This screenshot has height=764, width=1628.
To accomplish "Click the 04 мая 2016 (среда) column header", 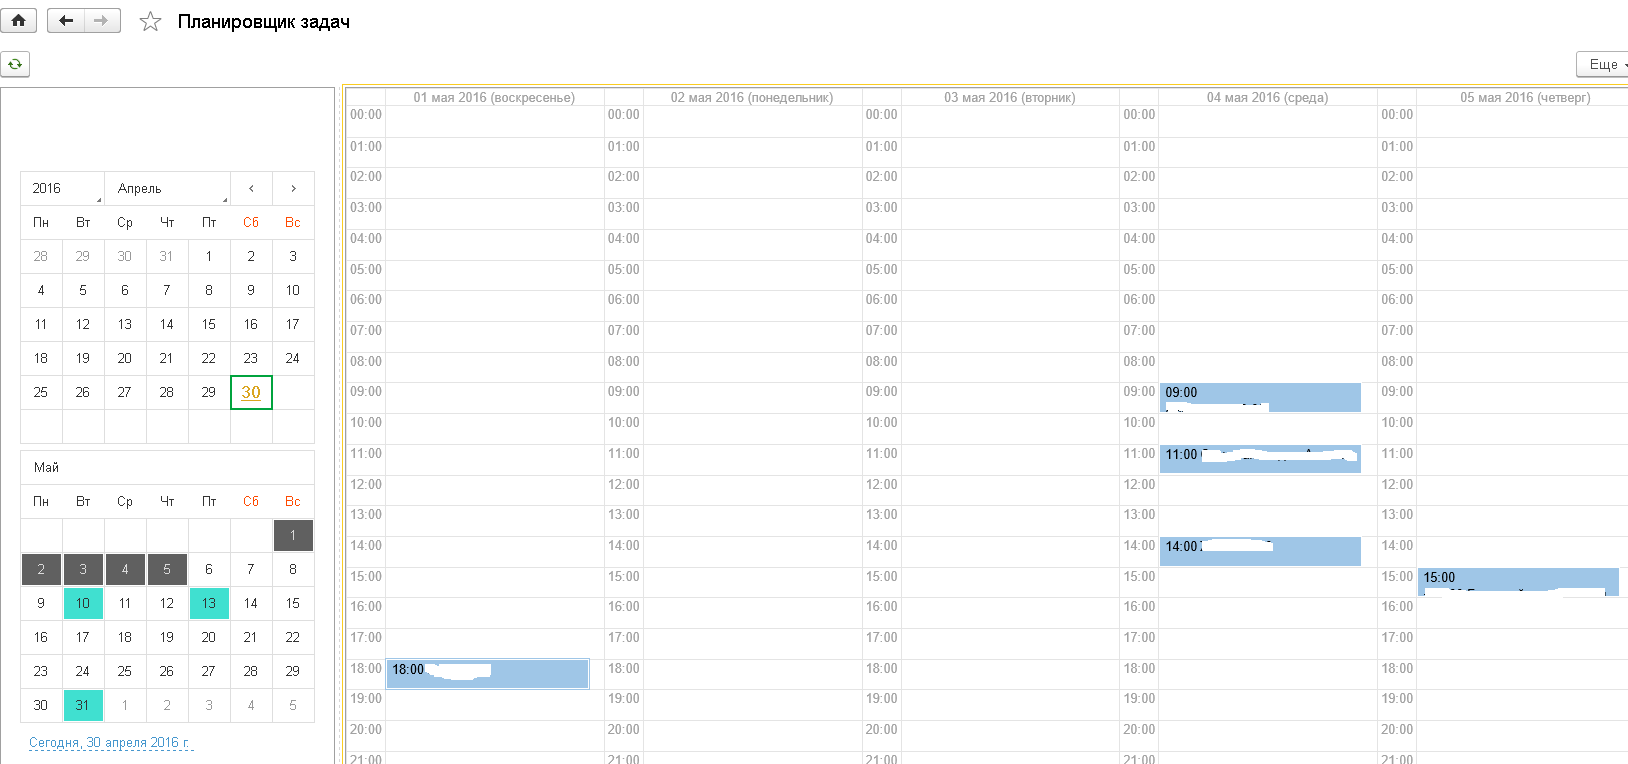I will point(1267,97).
